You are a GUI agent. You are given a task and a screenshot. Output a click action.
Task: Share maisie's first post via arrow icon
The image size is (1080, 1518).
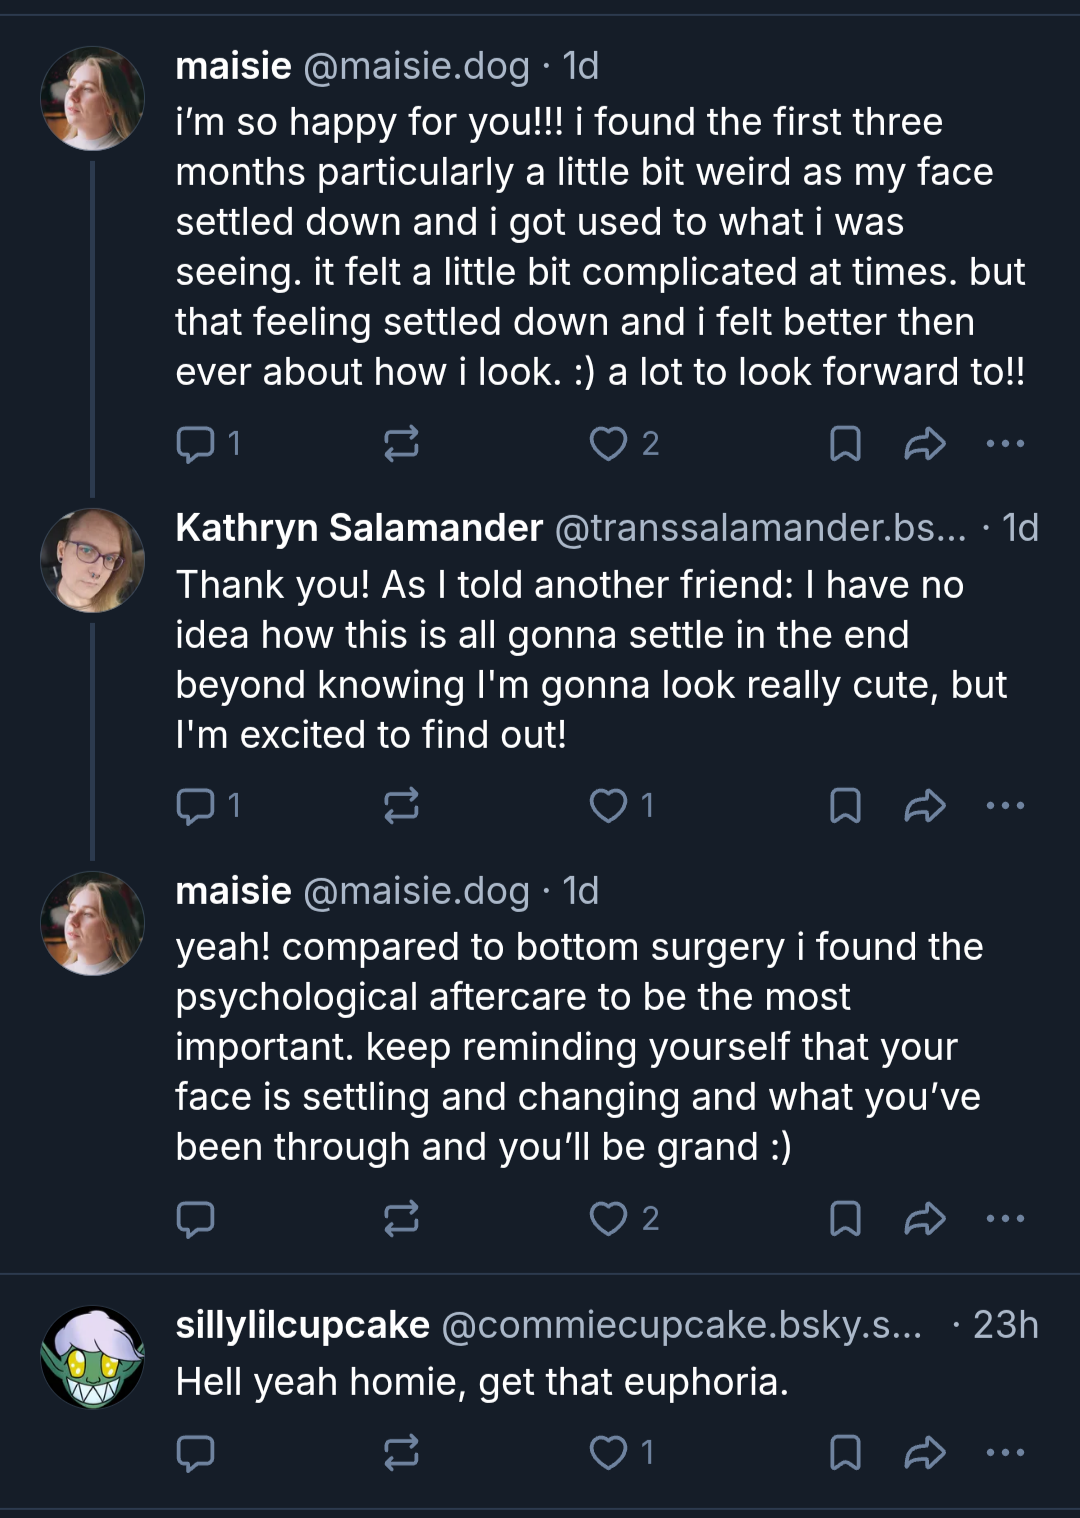point(925,443)
